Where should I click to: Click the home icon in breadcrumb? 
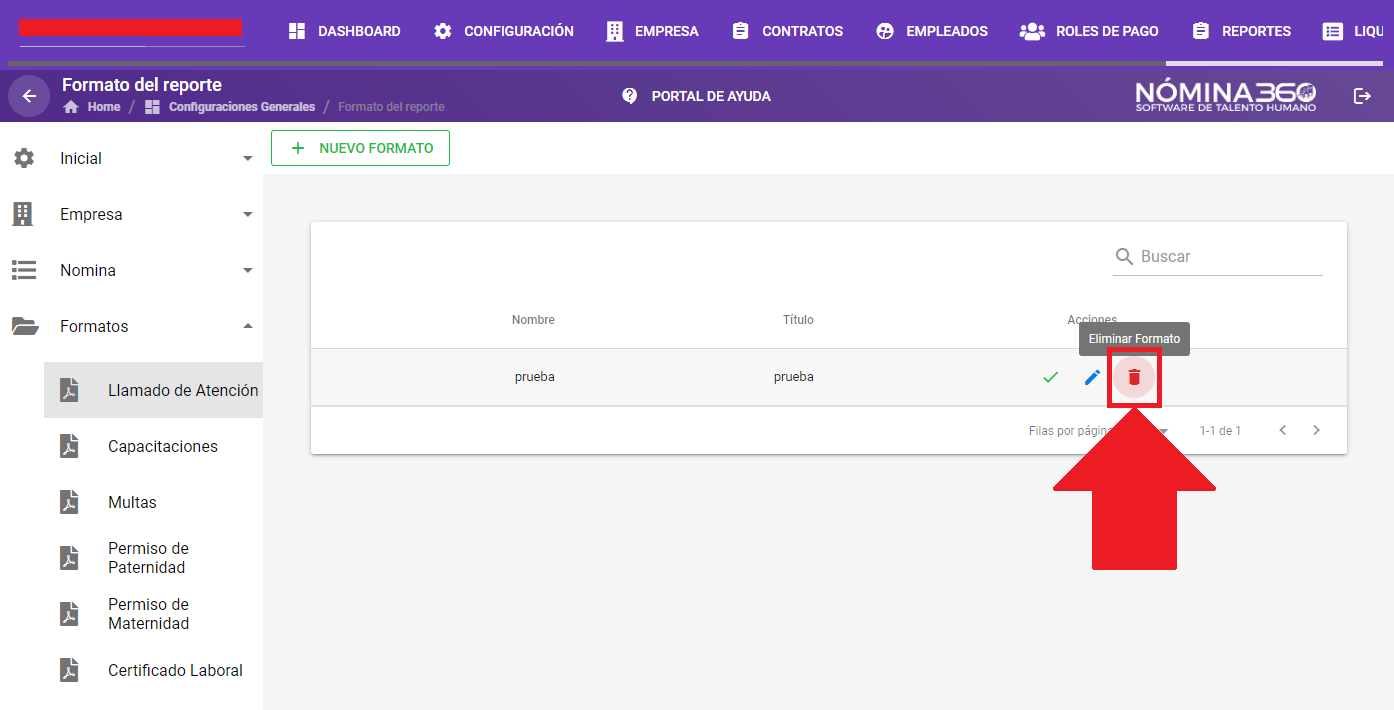(71, 107)
